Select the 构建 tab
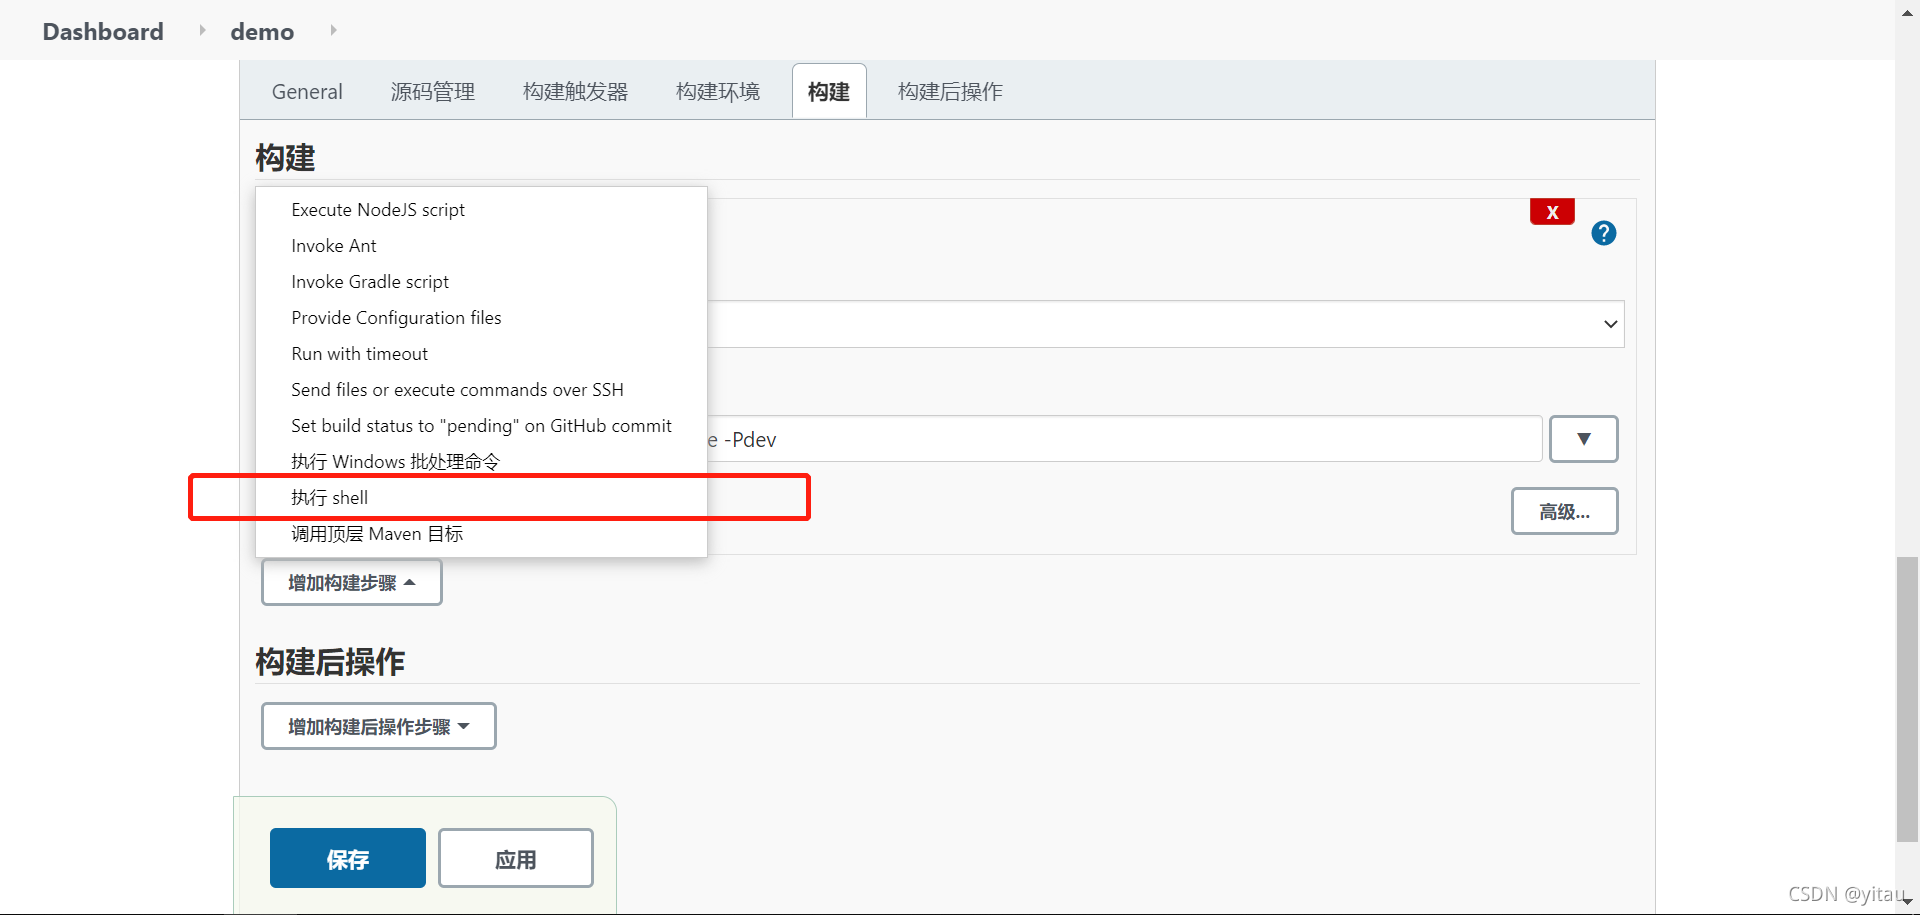The height and width of the screenshot is (915, 1920). (829, 92)
